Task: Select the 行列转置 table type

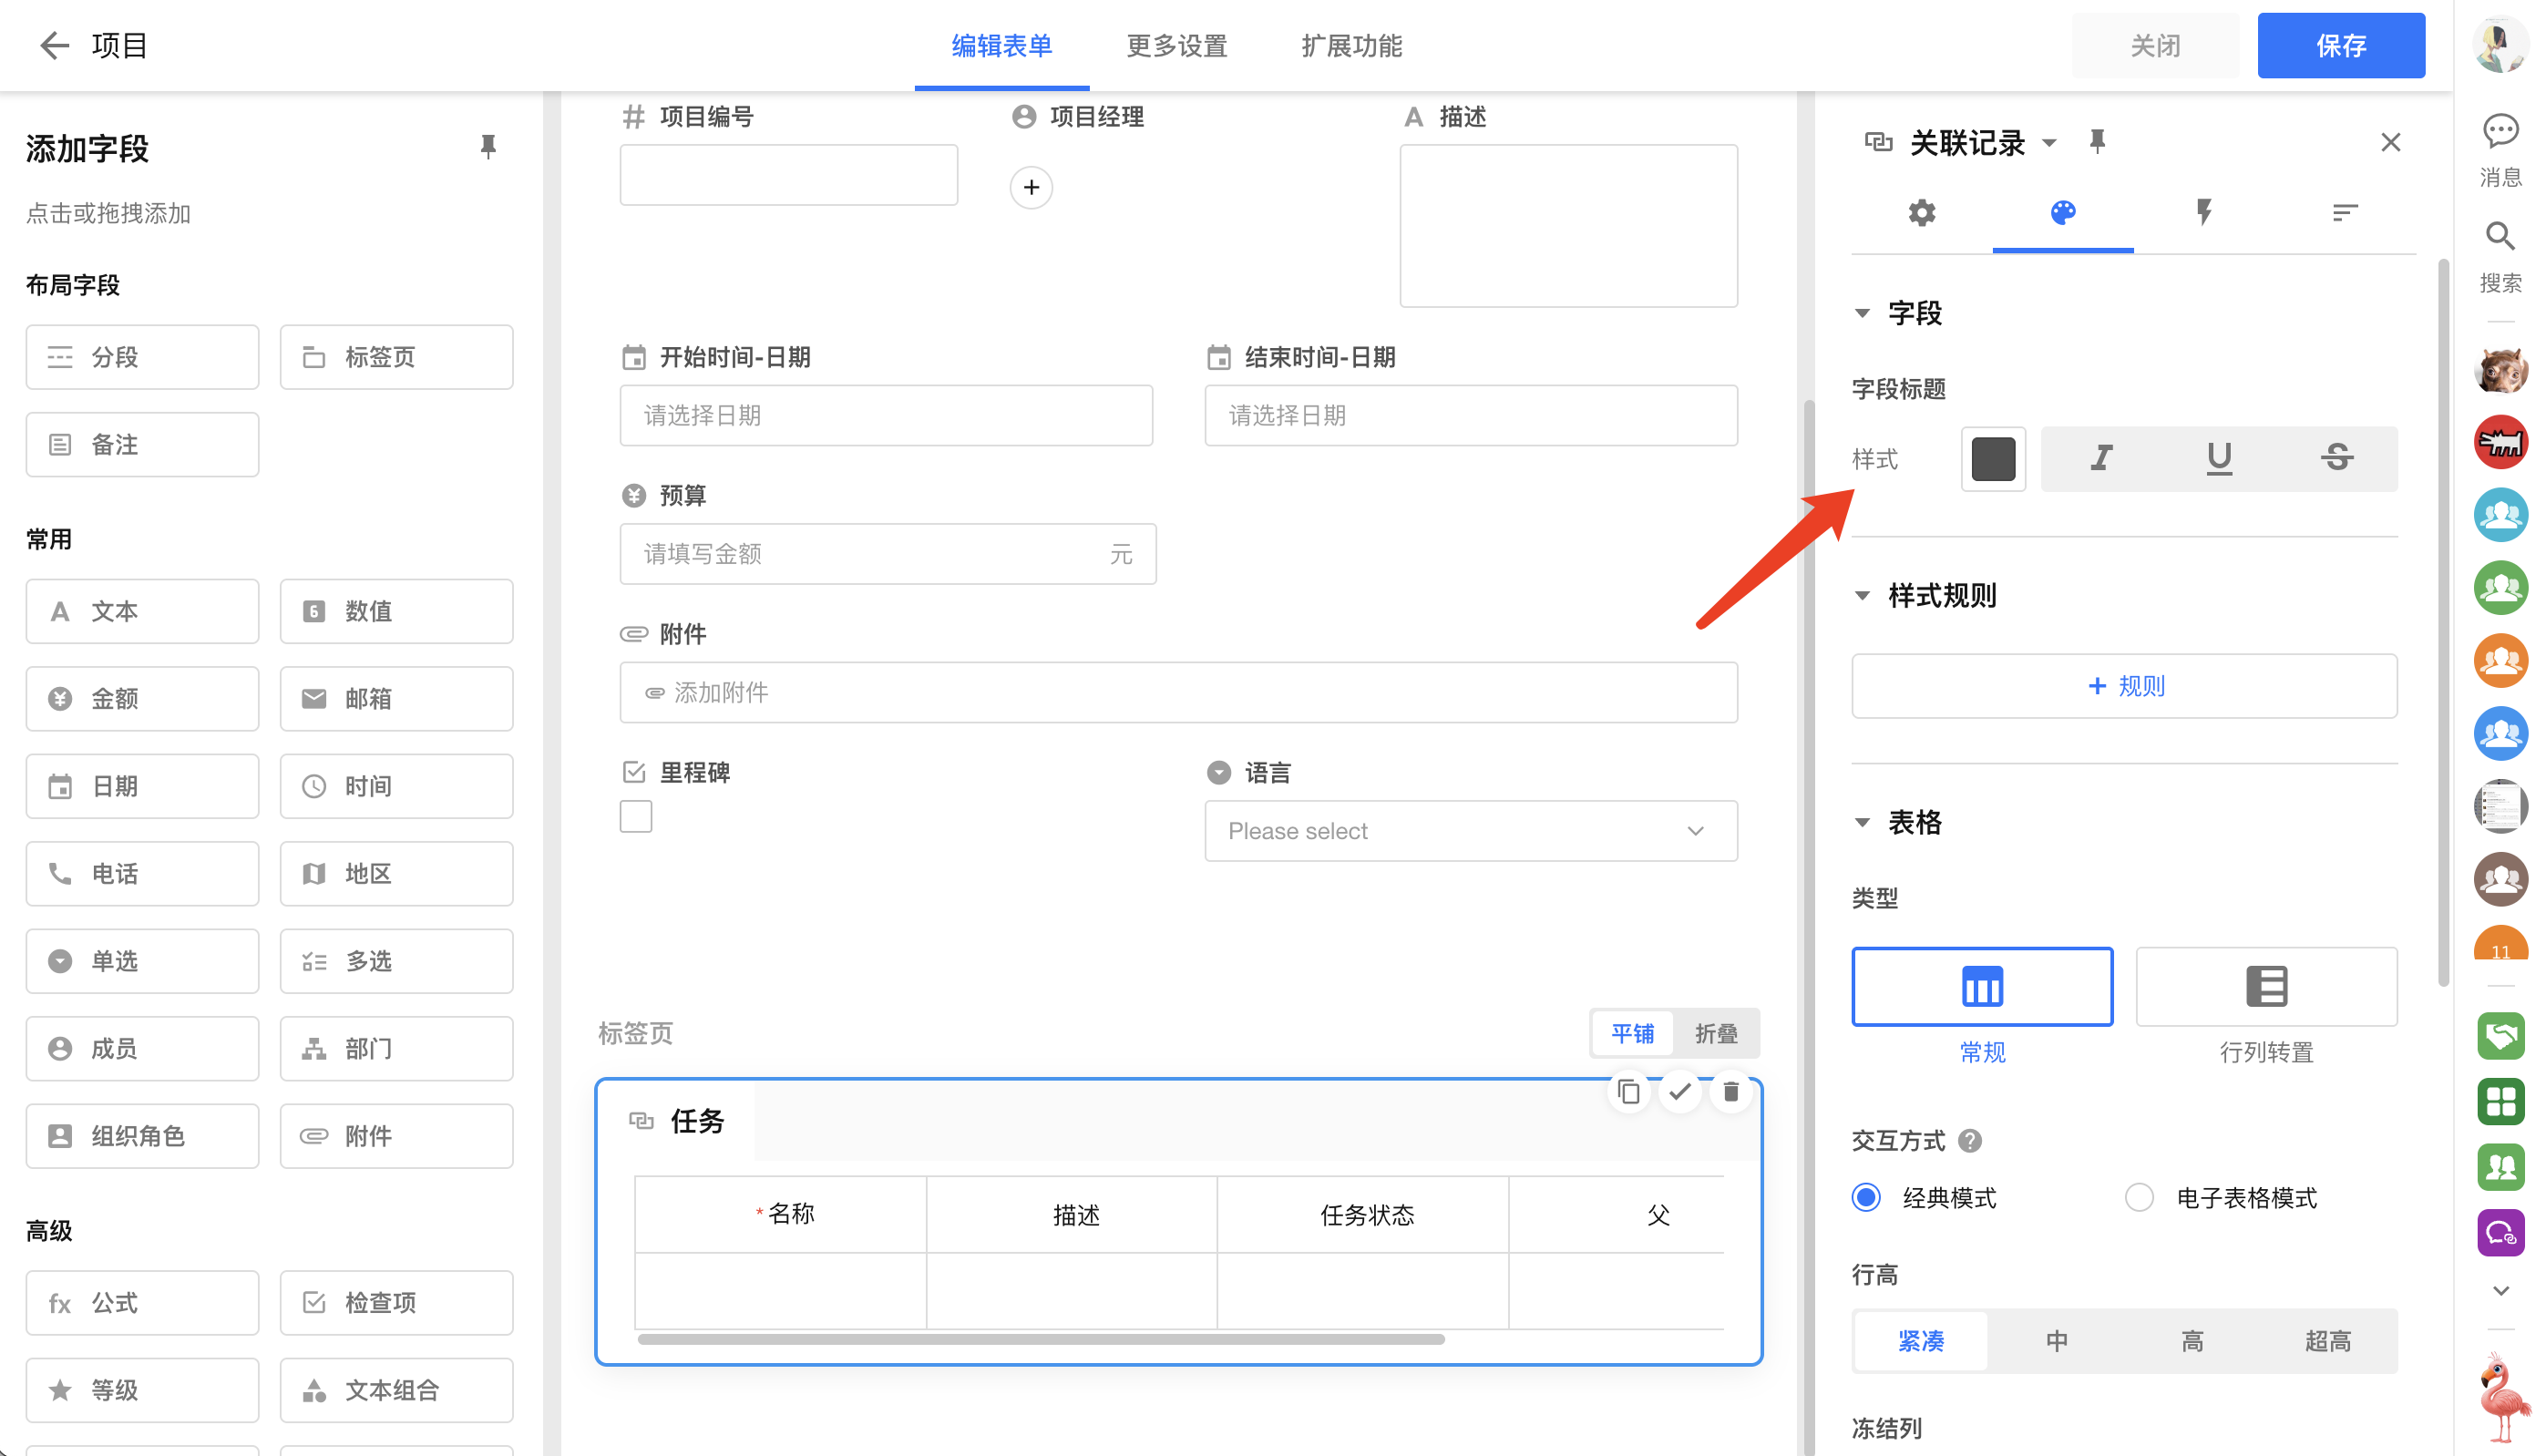Action: [2265, 986]
